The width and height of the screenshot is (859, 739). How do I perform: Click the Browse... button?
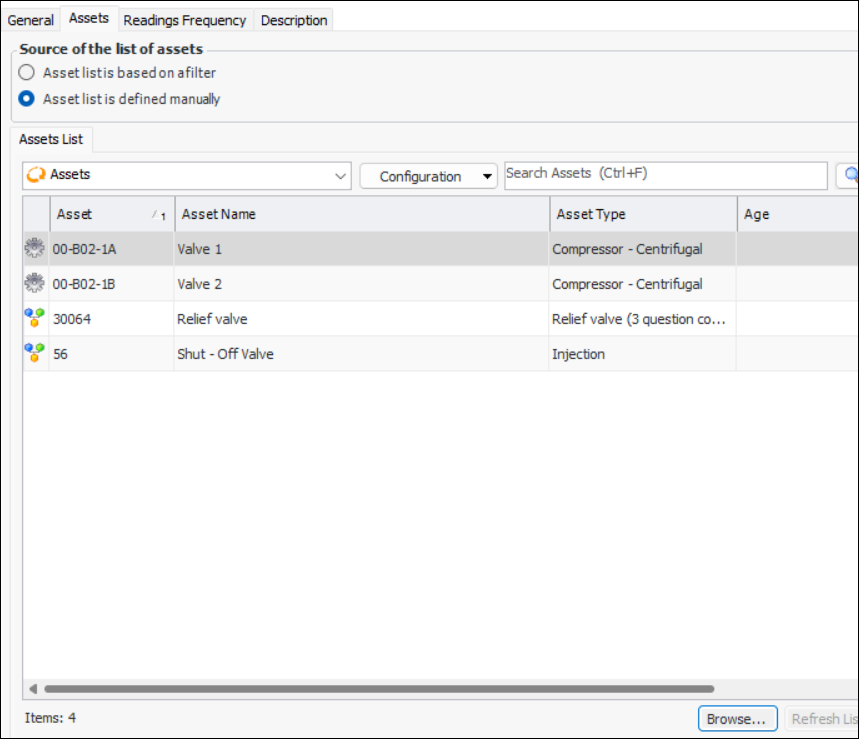[x=737, y=719]
